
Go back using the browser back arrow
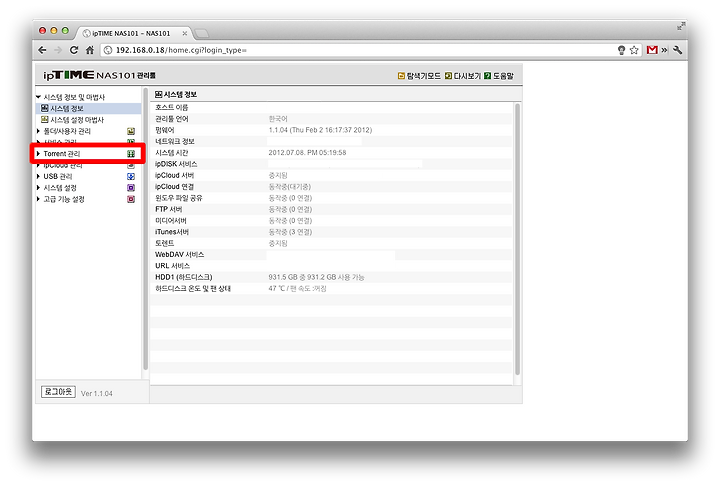coord(42,50)
